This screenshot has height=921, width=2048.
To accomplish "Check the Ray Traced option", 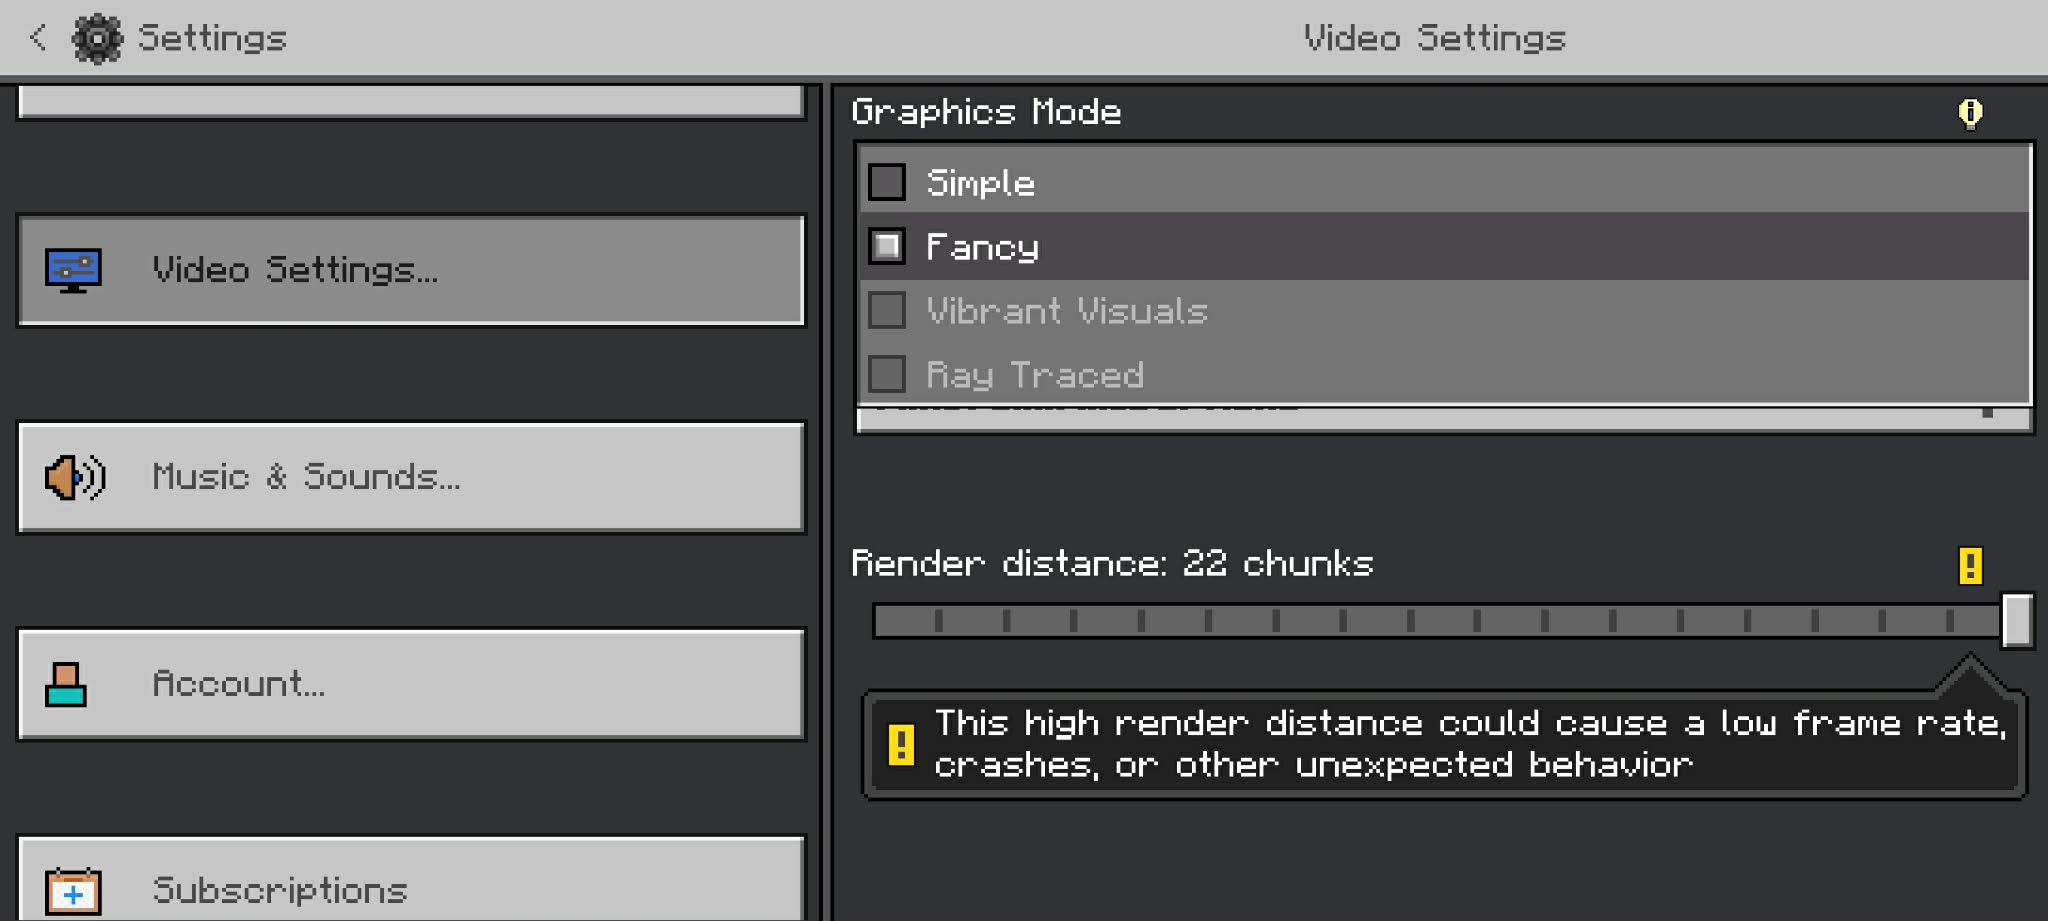I will point(887,375).
